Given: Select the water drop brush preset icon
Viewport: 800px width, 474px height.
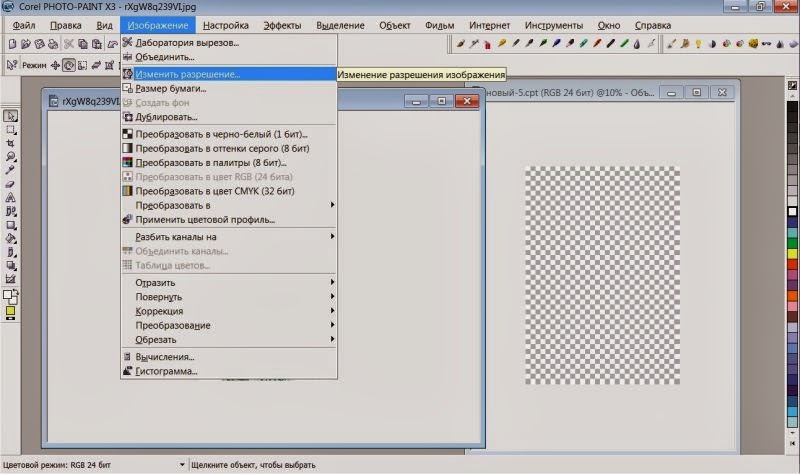Looking at the screenshot, I should [x=637, y=44].
